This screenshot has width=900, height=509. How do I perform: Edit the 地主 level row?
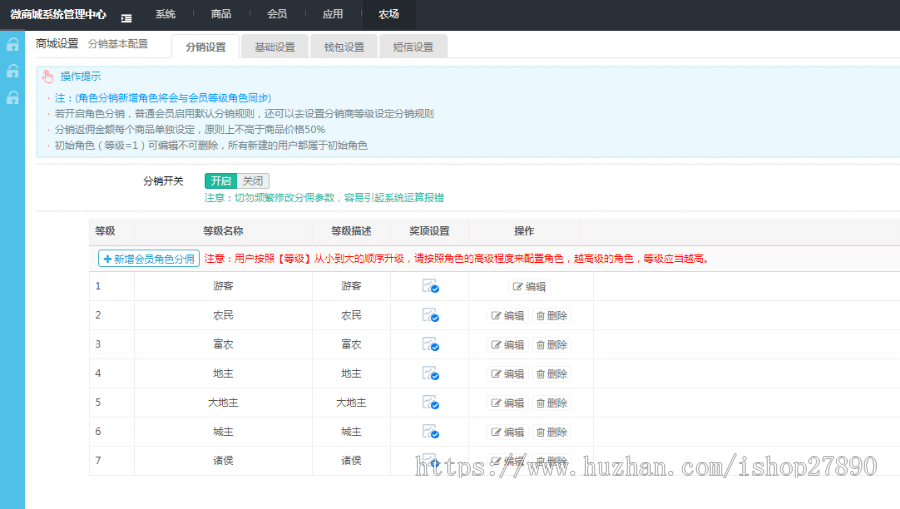(x=507, y=374)
